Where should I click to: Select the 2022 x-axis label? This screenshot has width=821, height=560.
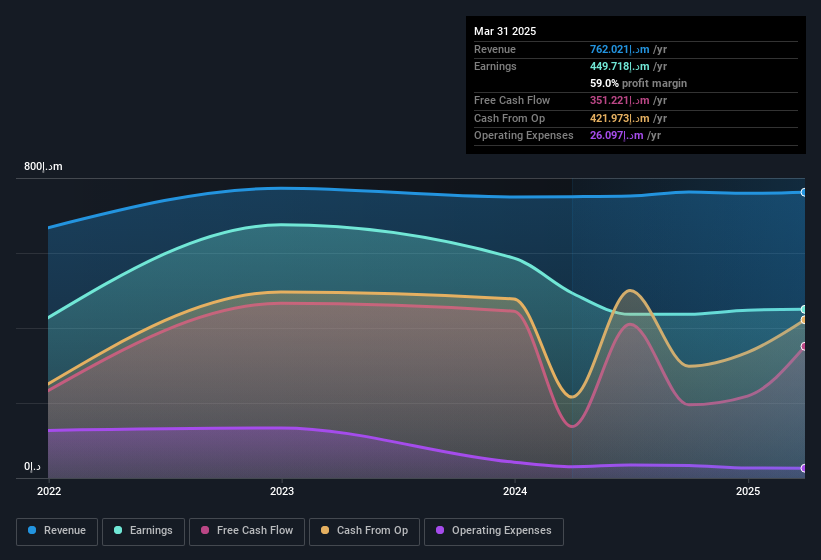49,491
